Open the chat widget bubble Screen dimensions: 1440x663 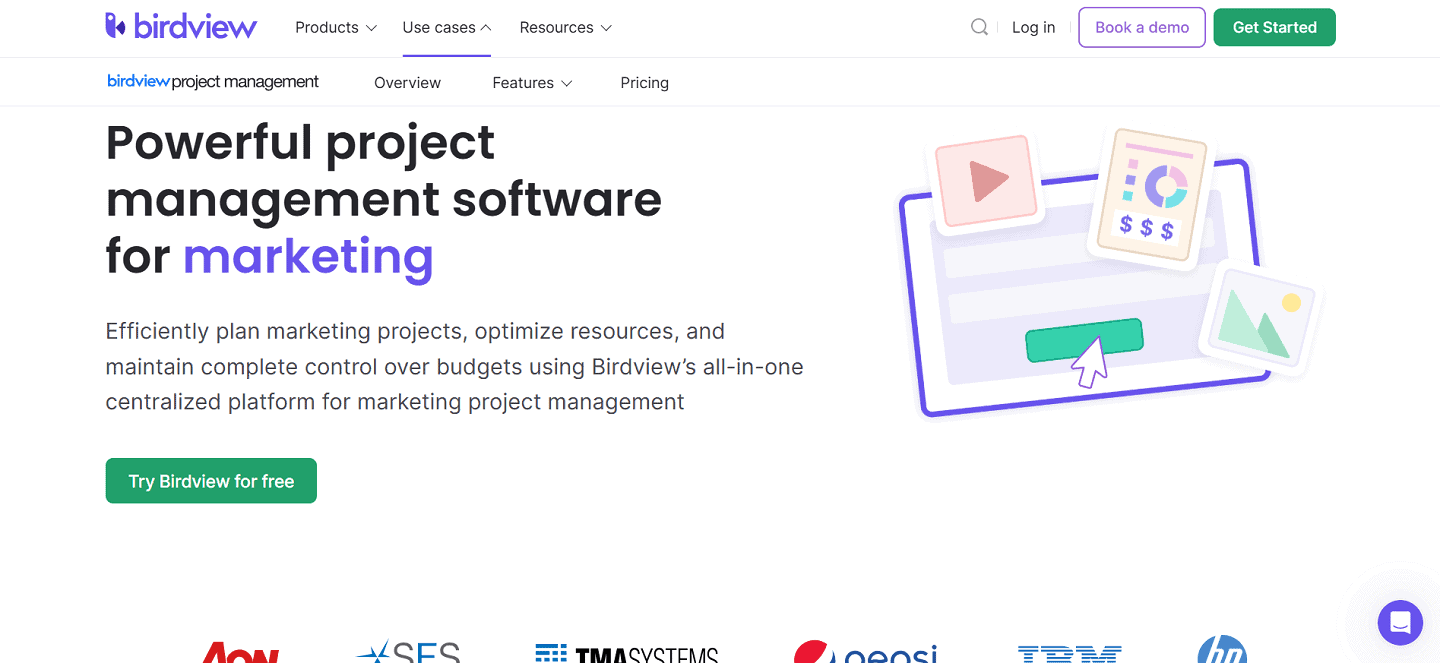[x=1399, y=622]
